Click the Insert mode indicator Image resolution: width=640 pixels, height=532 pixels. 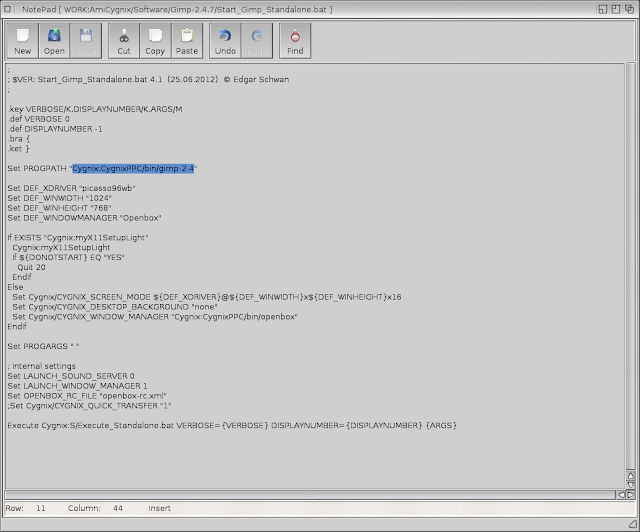(x=159, y=508)
